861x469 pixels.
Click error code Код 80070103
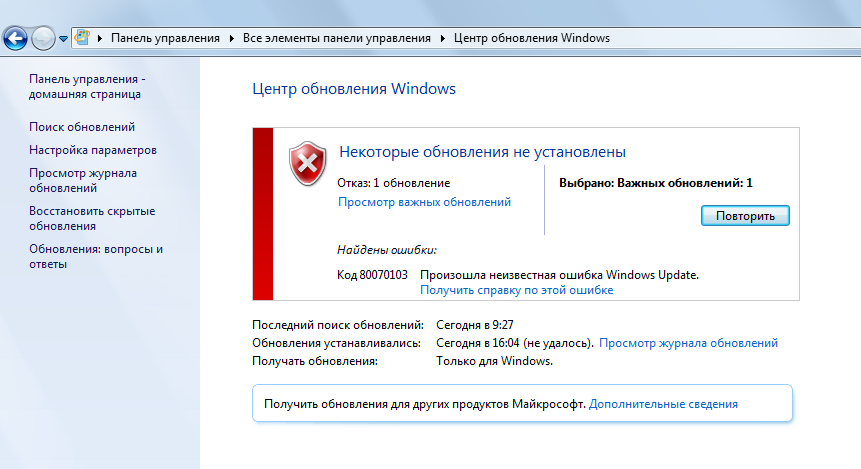(372, 275)
